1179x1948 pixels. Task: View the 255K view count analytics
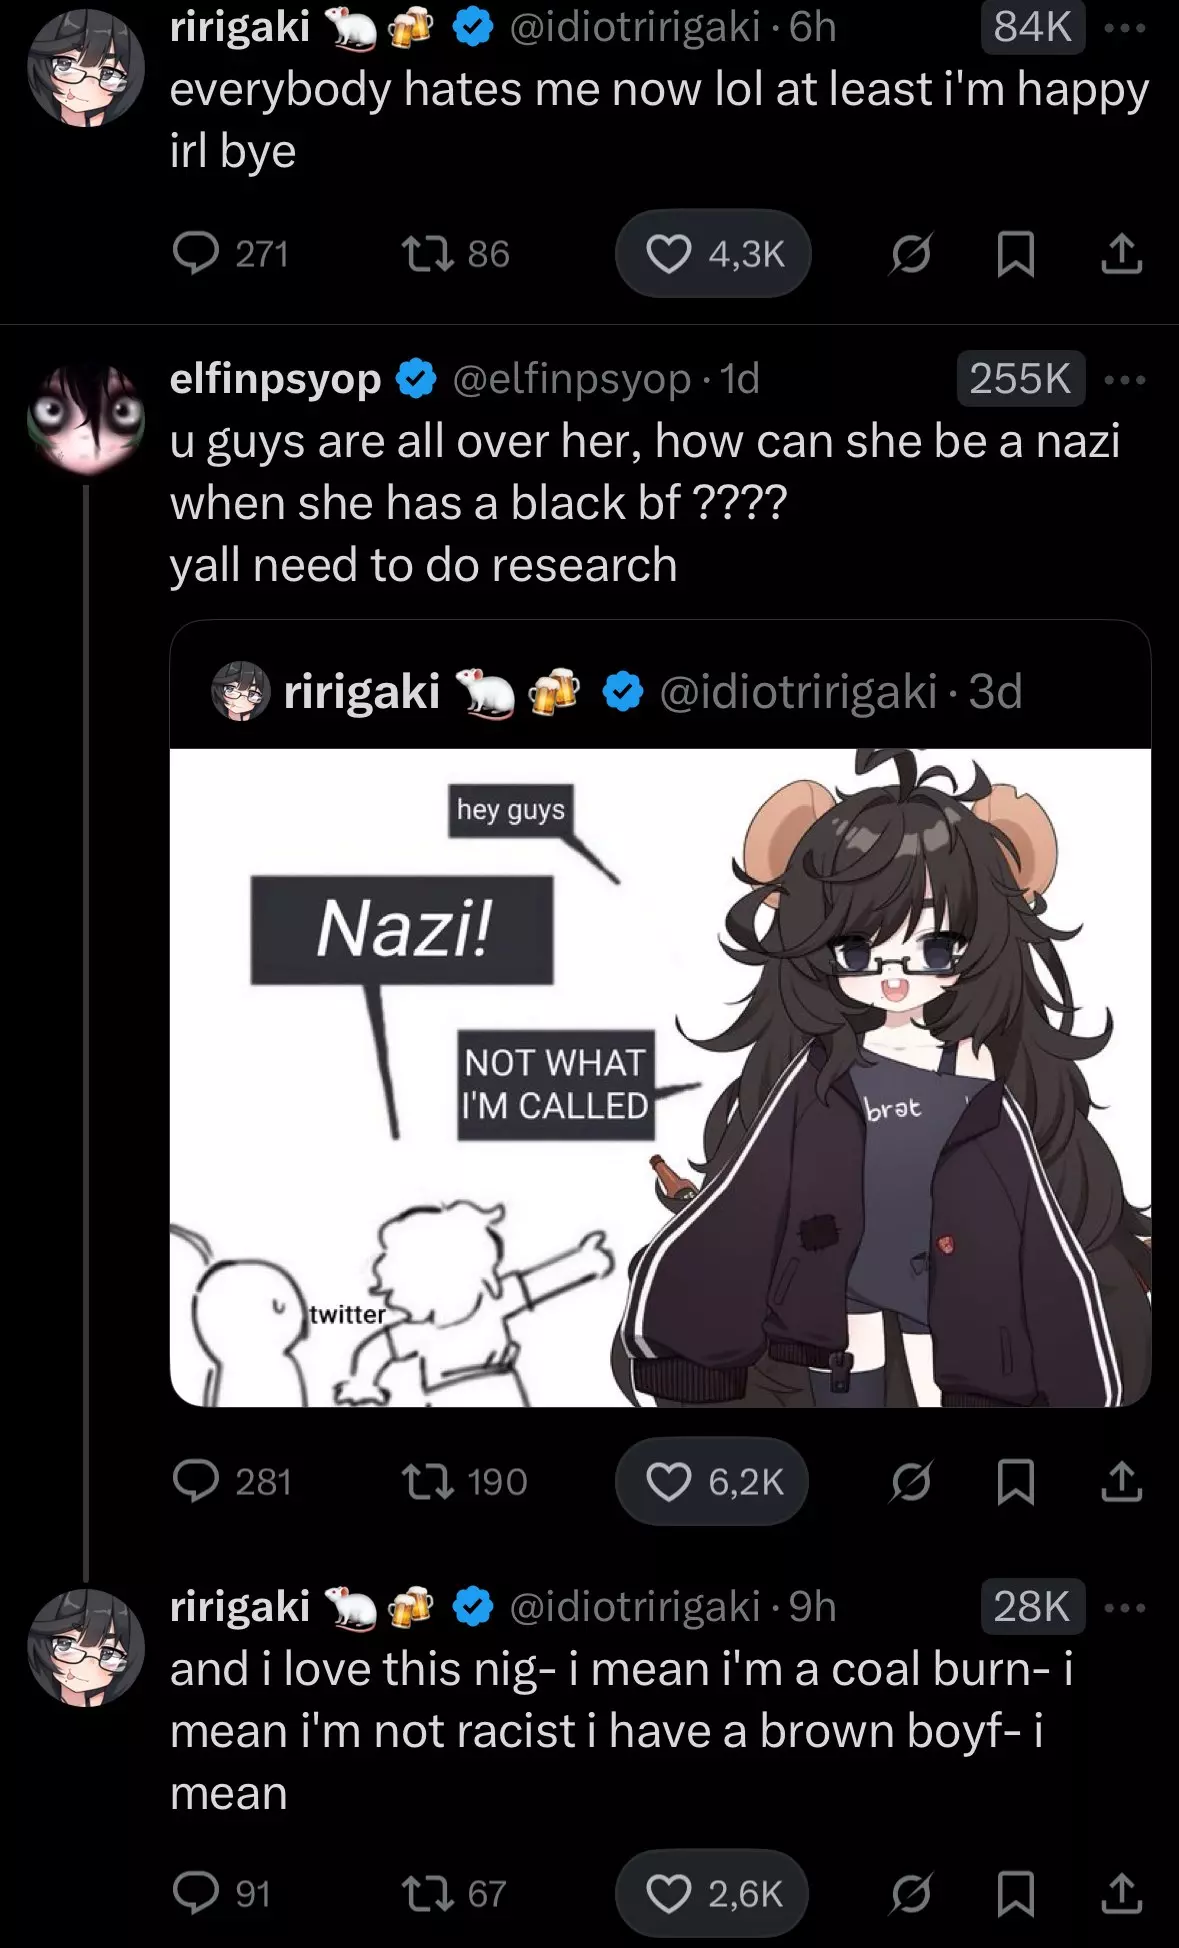click(x=1020, y=379)
